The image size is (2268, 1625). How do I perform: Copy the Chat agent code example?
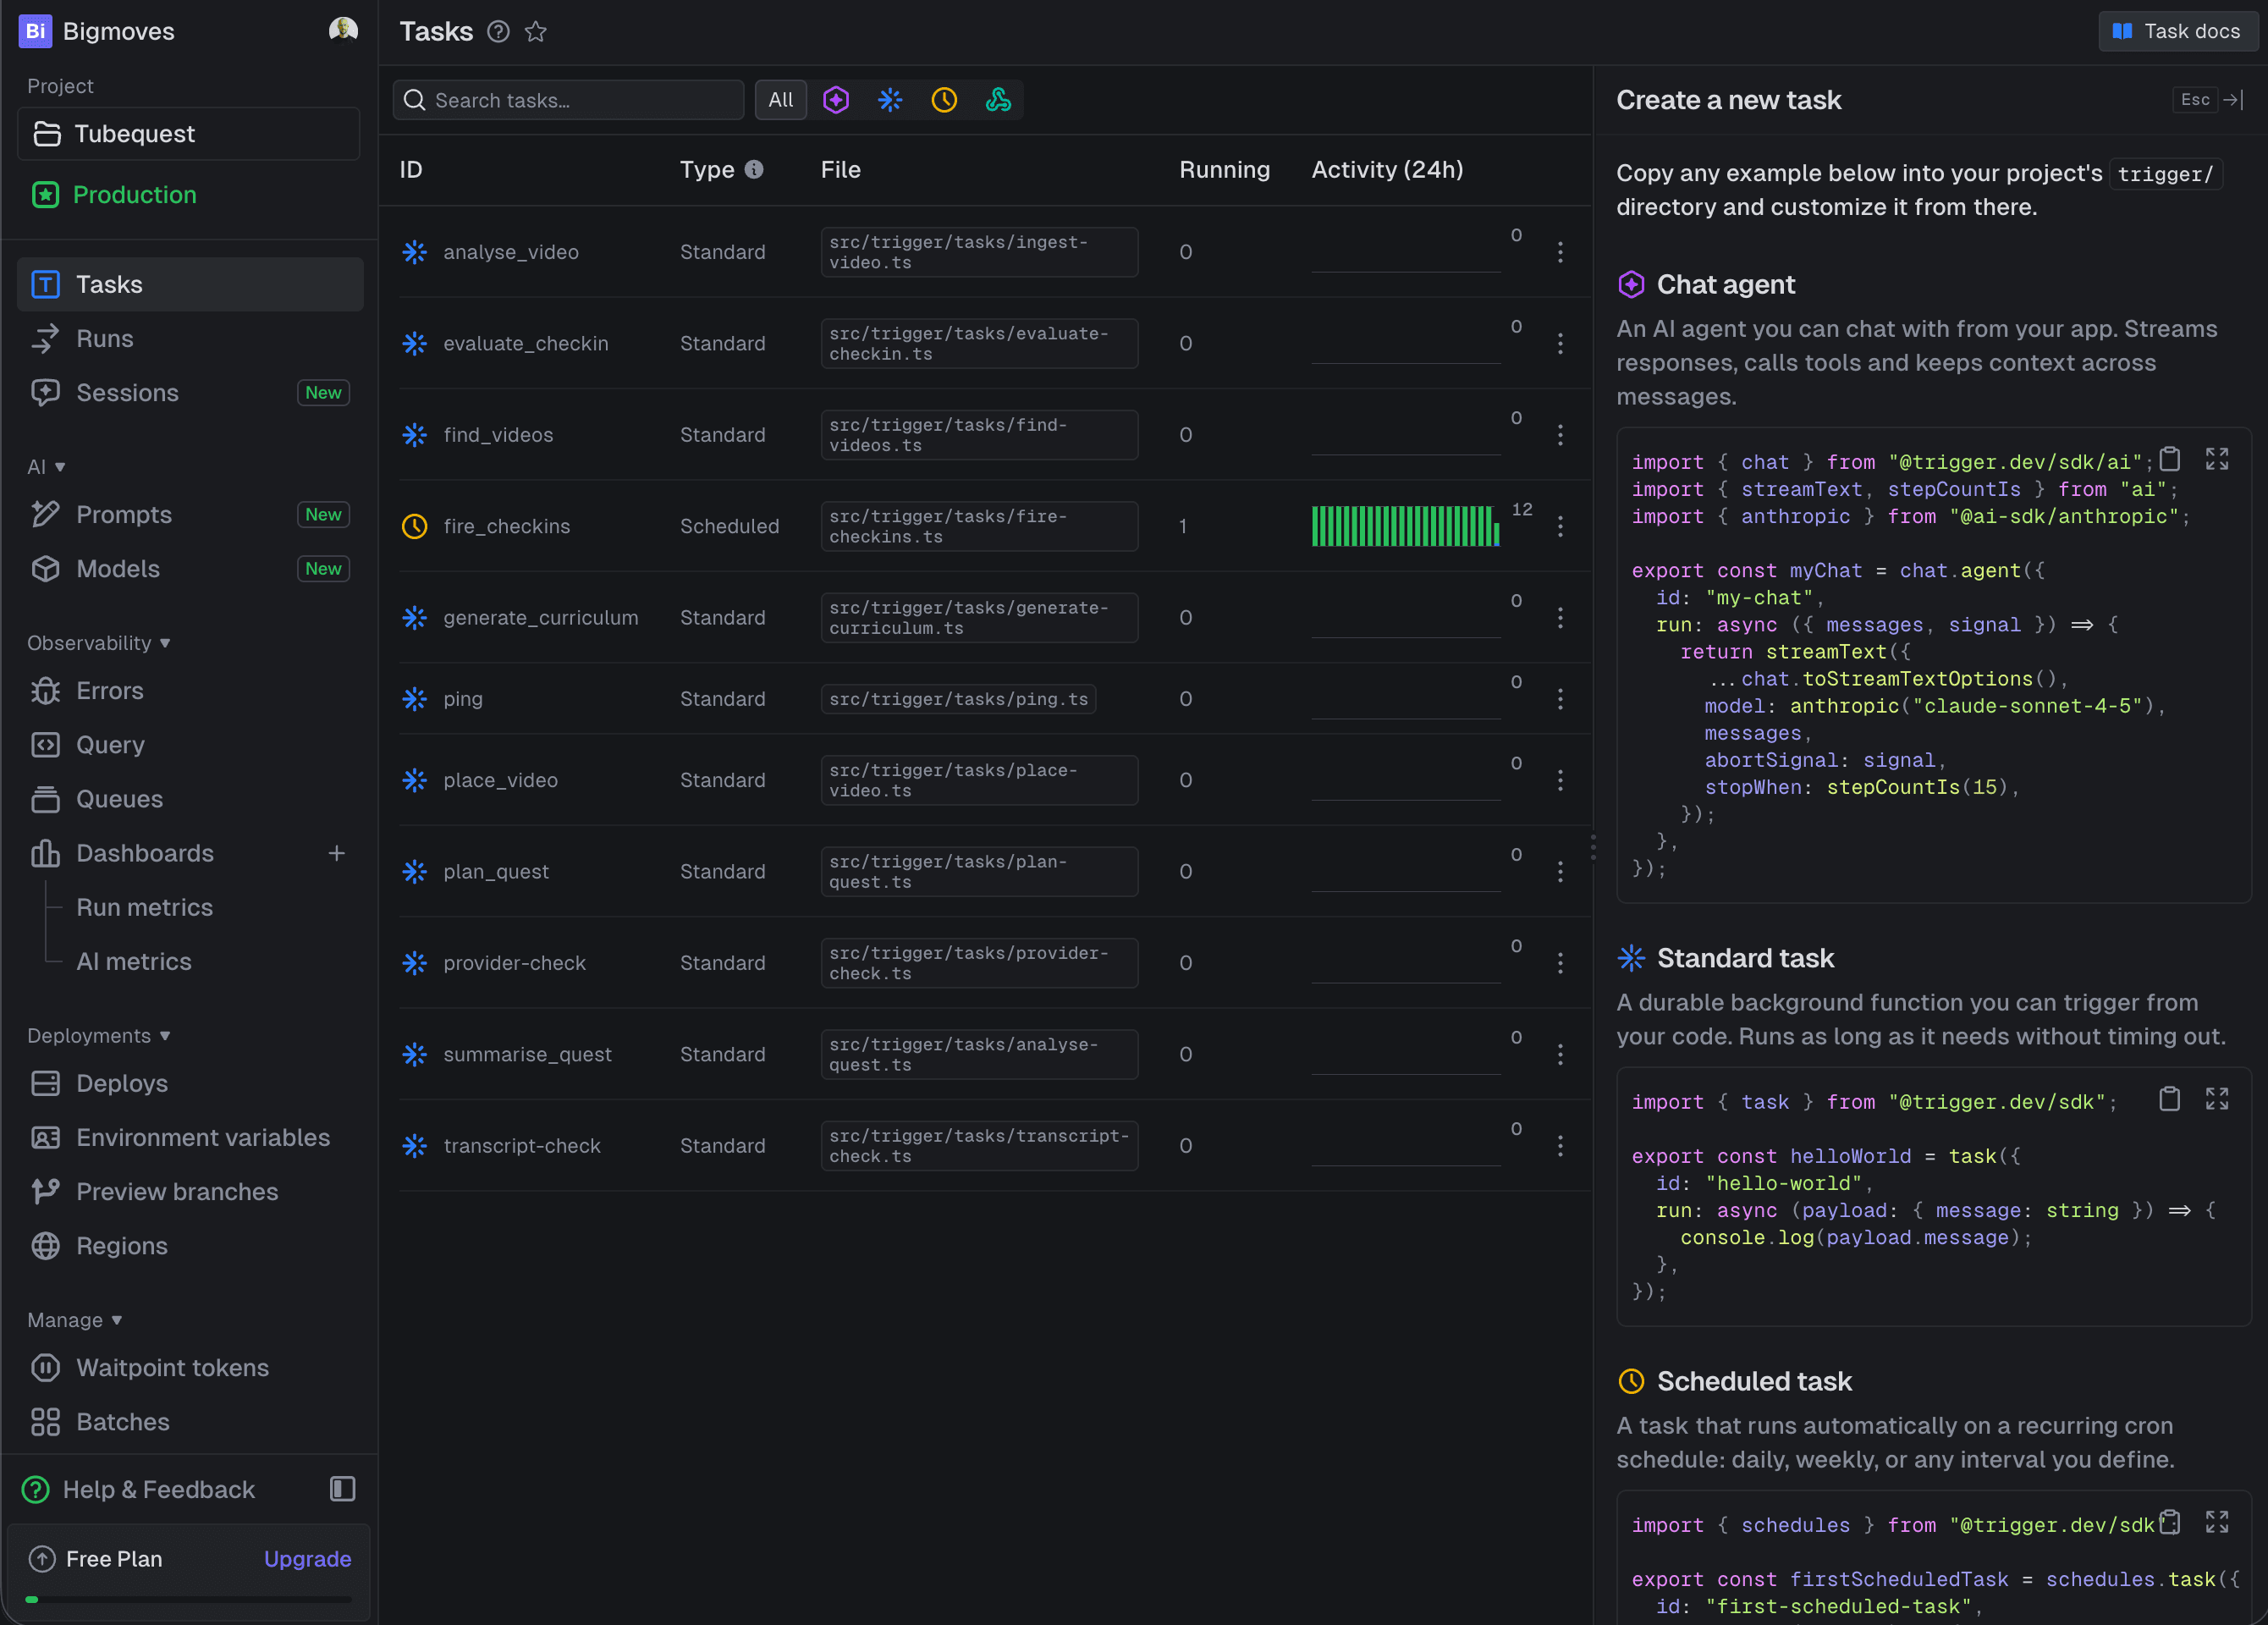click(x=2169, y=459)
